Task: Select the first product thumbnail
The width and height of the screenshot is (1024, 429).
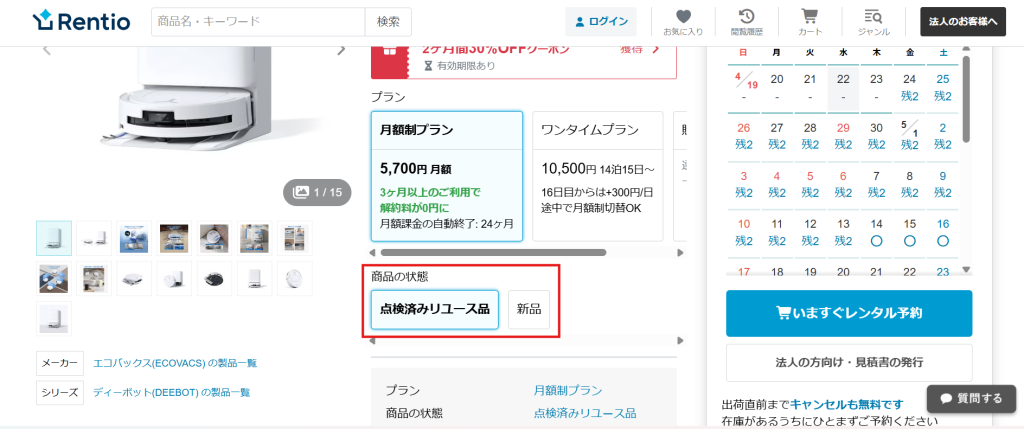Action: (x=54, y=238)
